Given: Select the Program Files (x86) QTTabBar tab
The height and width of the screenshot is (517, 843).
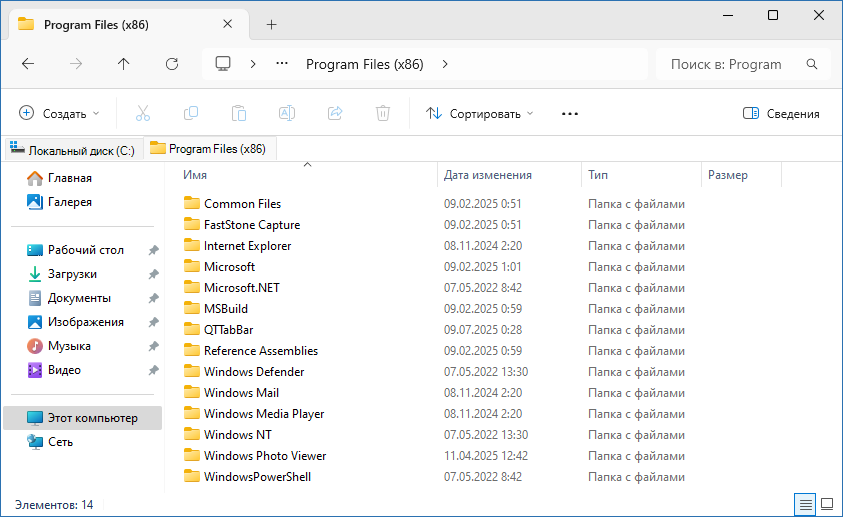Looking at the screenshot, I should (x=210, y=149).
